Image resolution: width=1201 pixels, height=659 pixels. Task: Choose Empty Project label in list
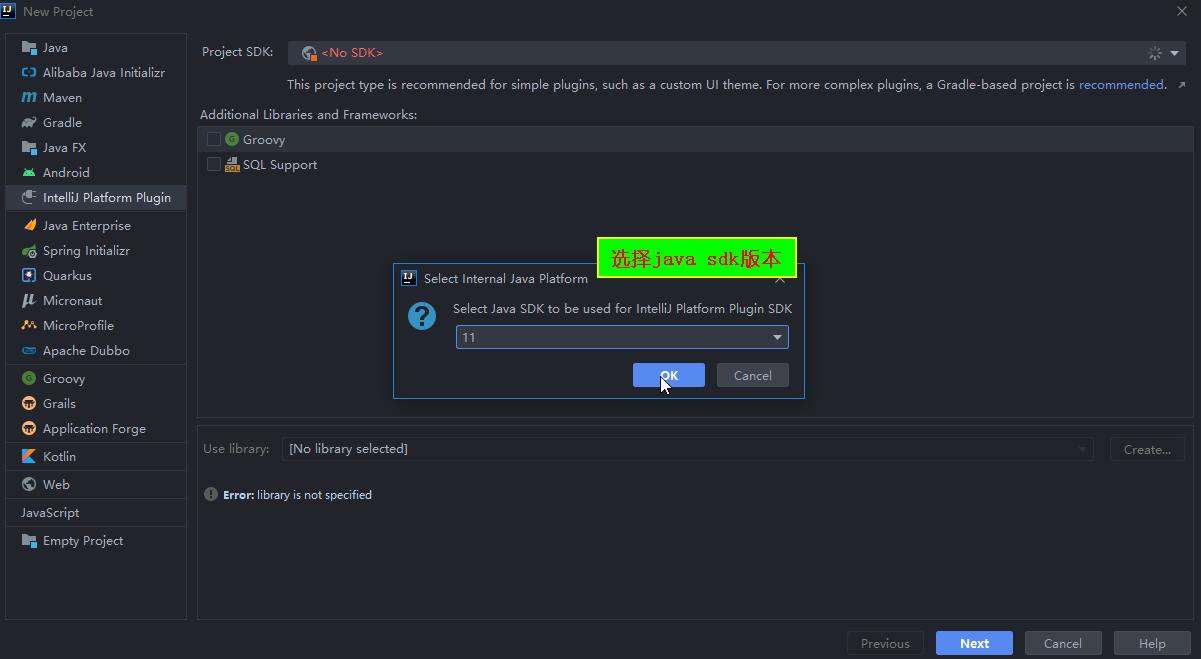click(83, 540)
